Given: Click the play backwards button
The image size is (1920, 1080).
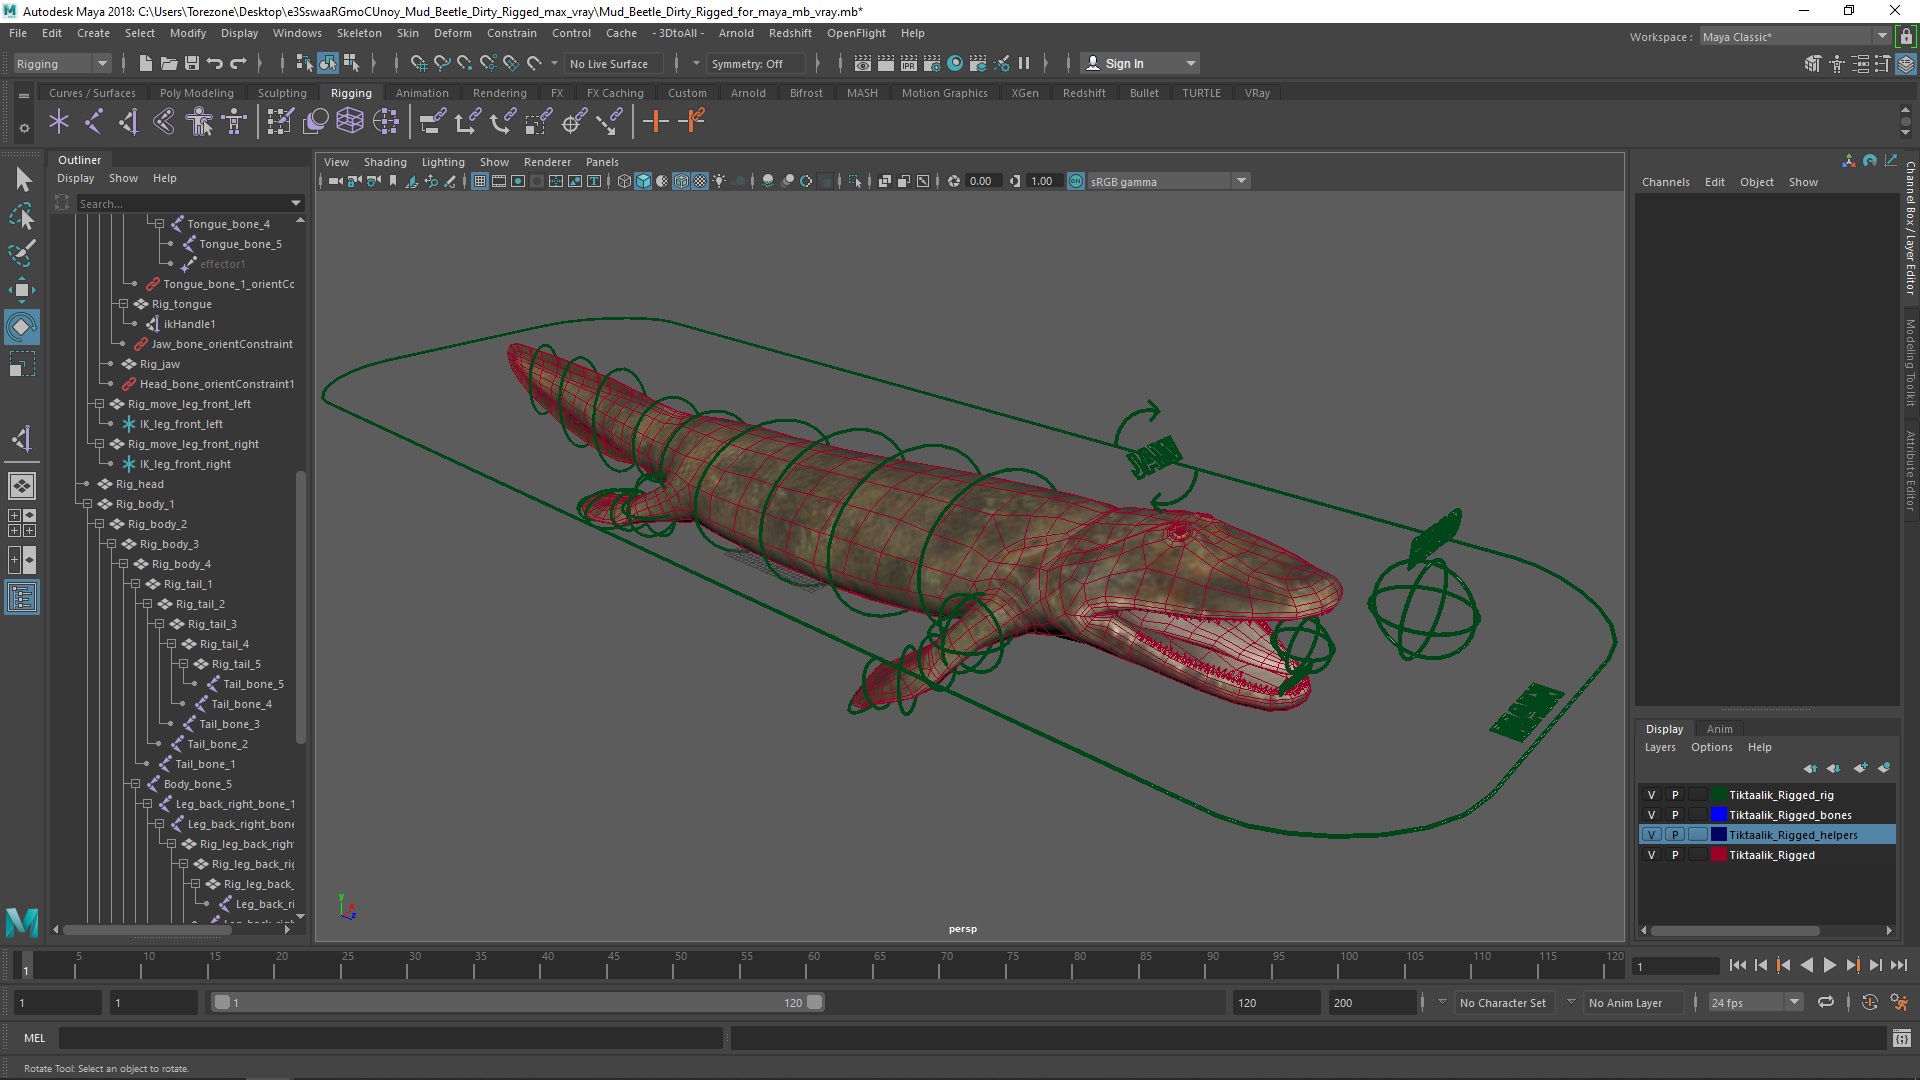Looking at the screenshot, I should [x=1806, y=965].
